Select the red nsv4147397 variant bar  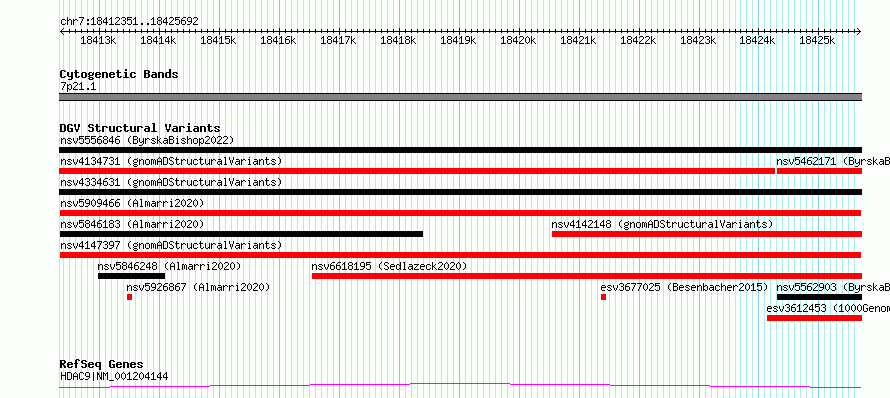pyautogui.click(x=461, y=255)
